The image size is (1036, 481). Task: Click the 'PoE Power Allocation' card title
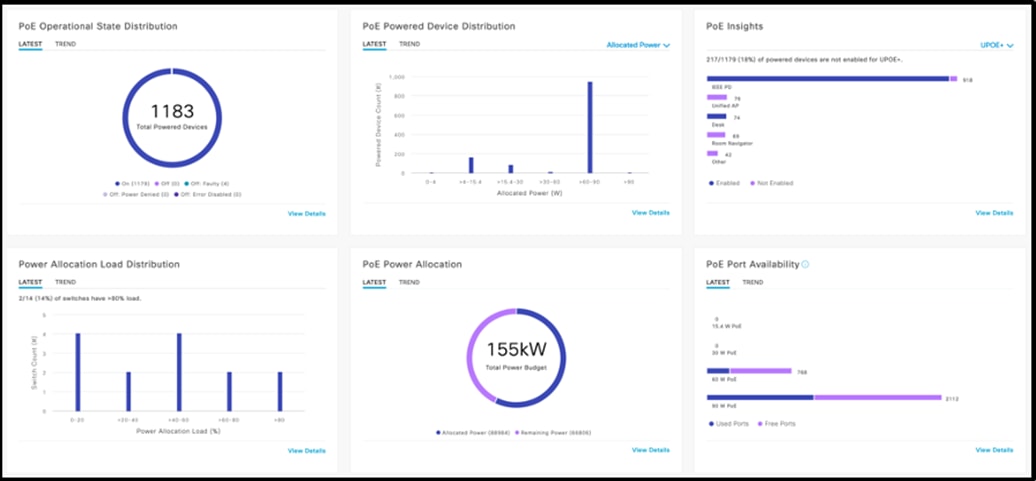coord(412,264)
